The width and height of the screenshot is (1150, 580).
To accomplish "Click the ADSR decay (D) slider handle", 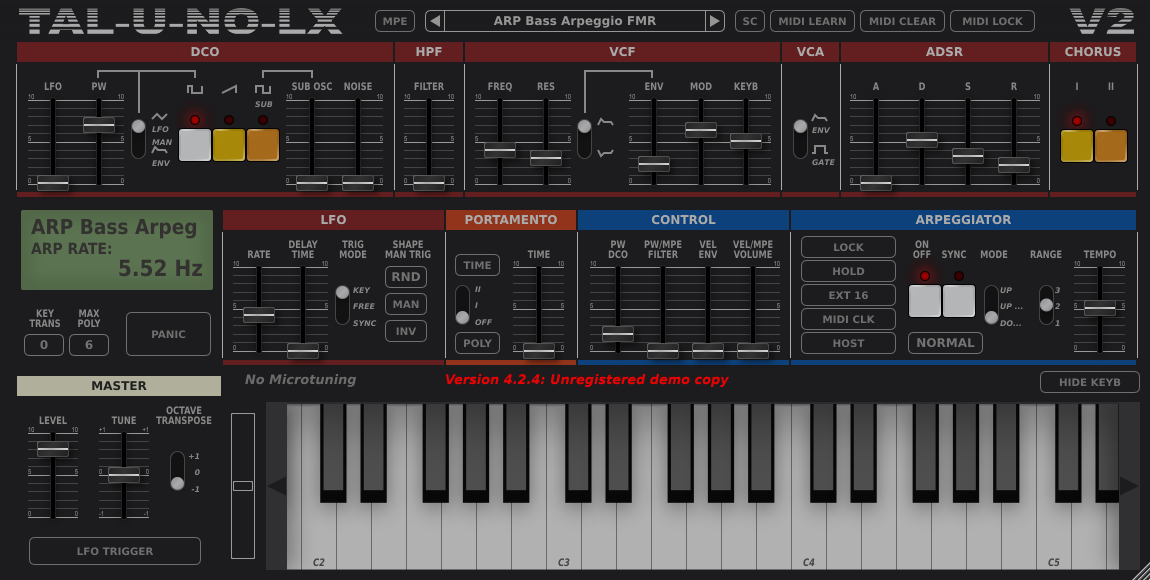I will coord(922,139).
